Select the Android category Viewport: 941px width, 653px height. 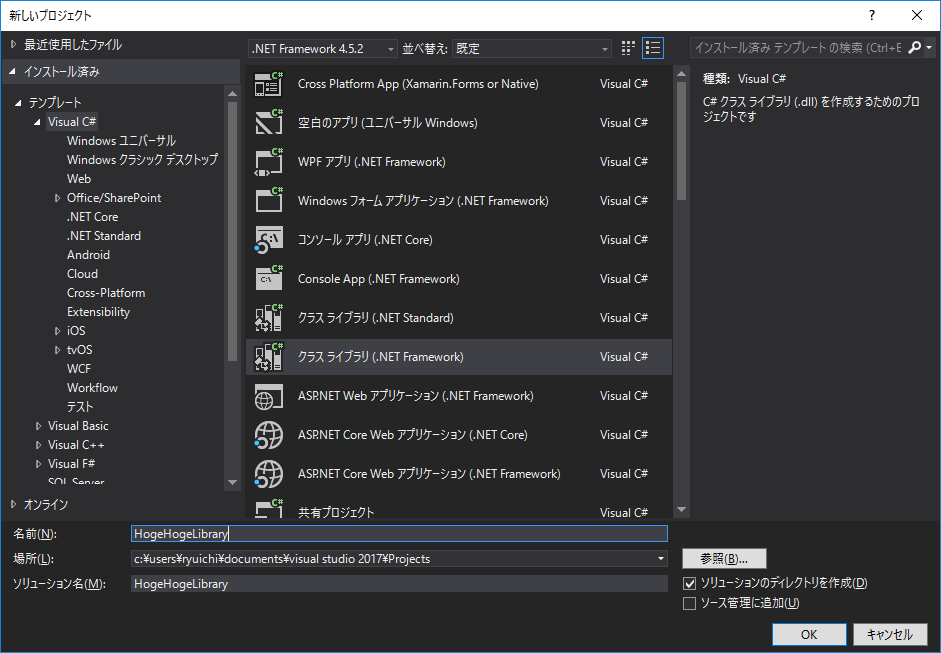pyautogui.click(x=88, y=255)
